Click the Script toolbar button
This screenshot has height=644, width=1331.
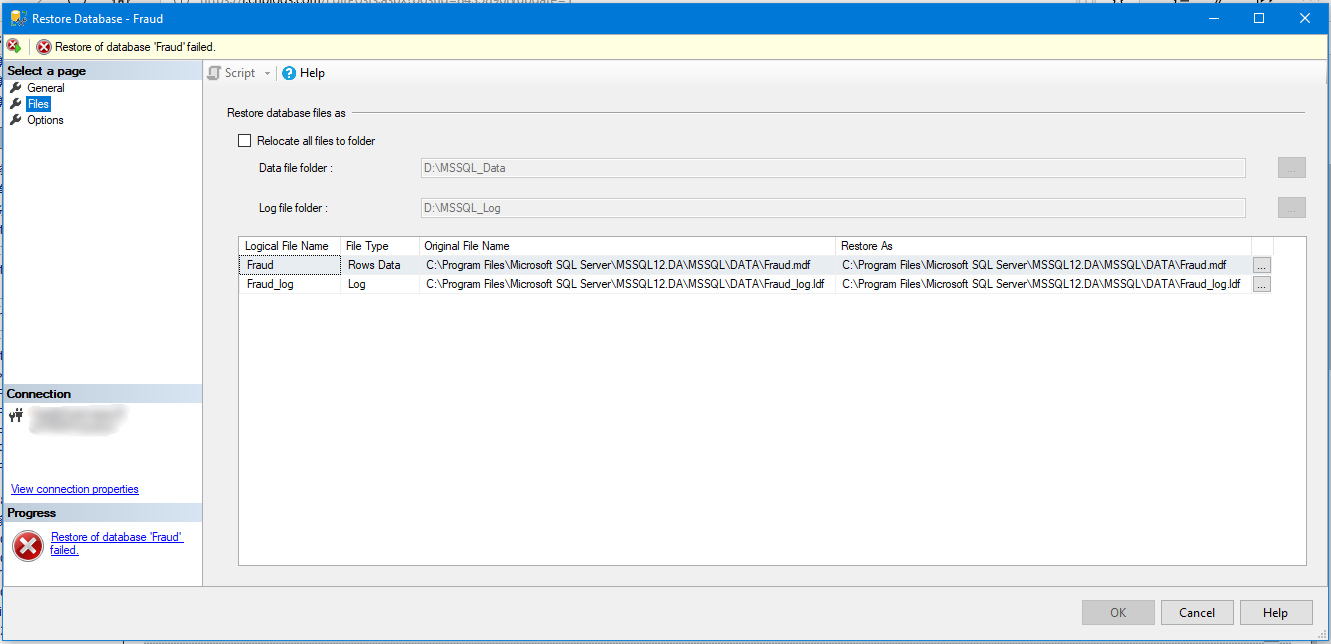[x=232, y=73]
